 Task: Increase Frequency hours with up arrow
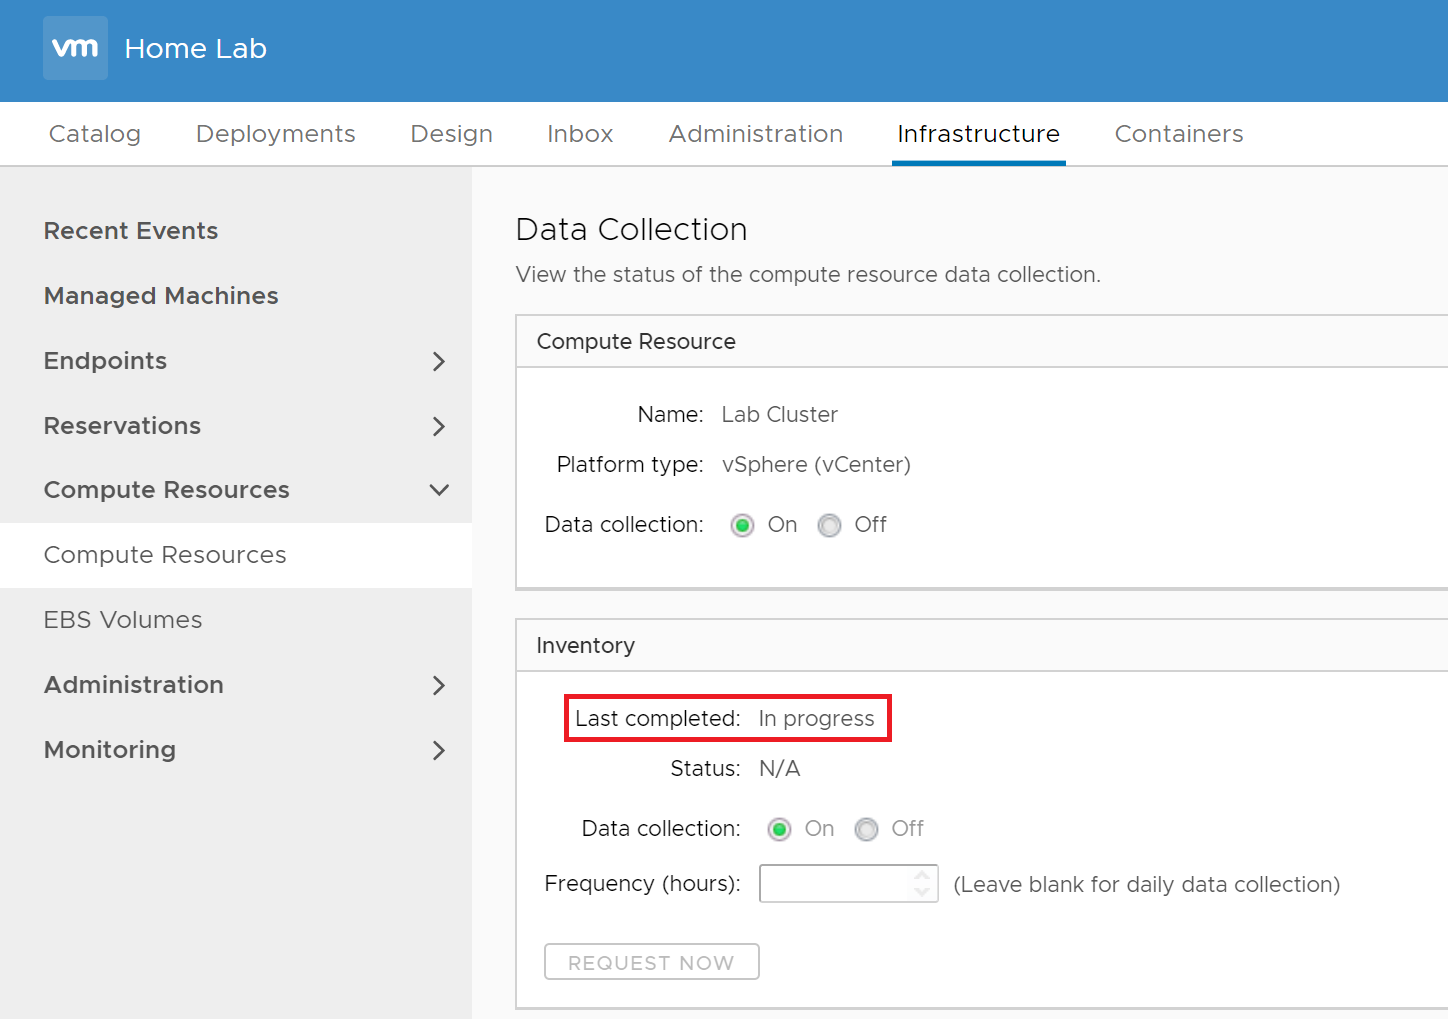click(x=922, y=875)
